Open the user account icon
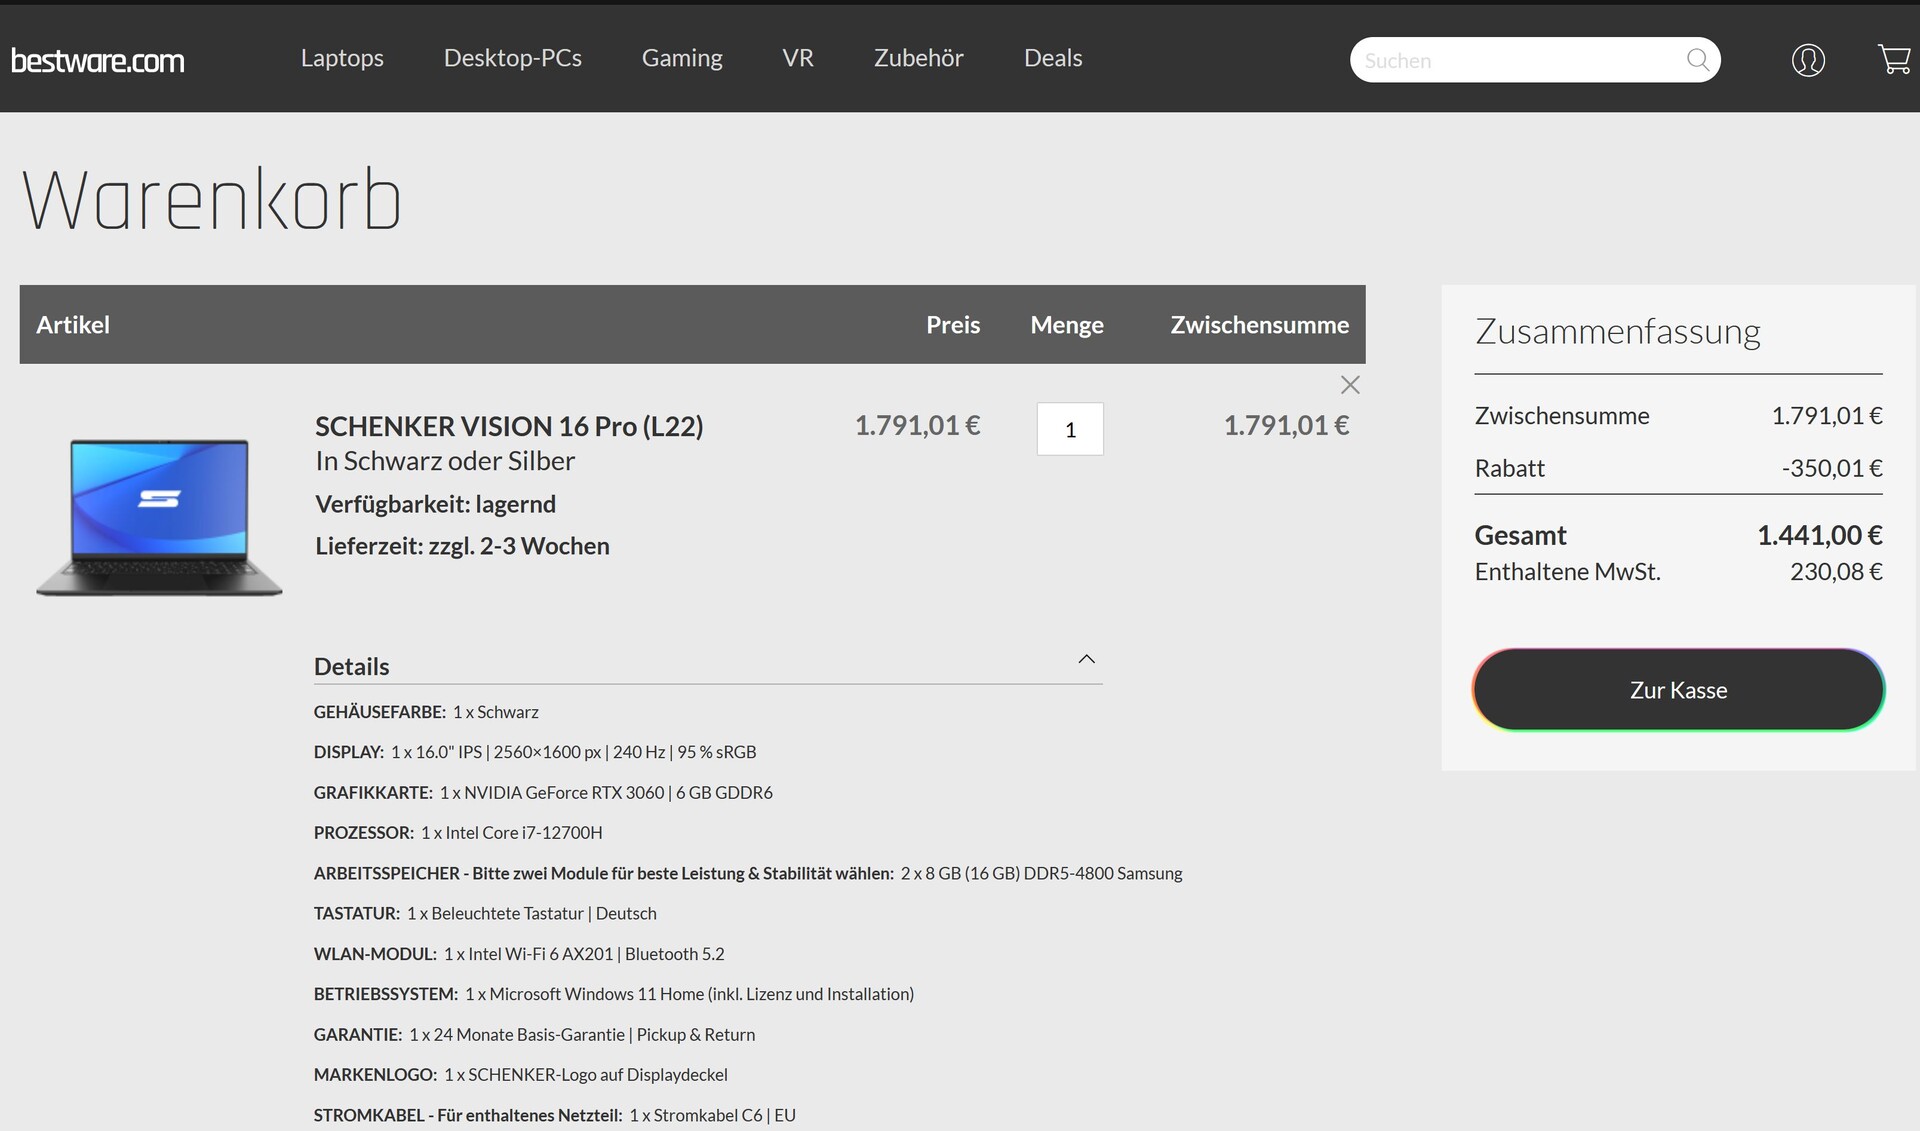Viewport: 1920px width, 1131px height. (1807, 60)
